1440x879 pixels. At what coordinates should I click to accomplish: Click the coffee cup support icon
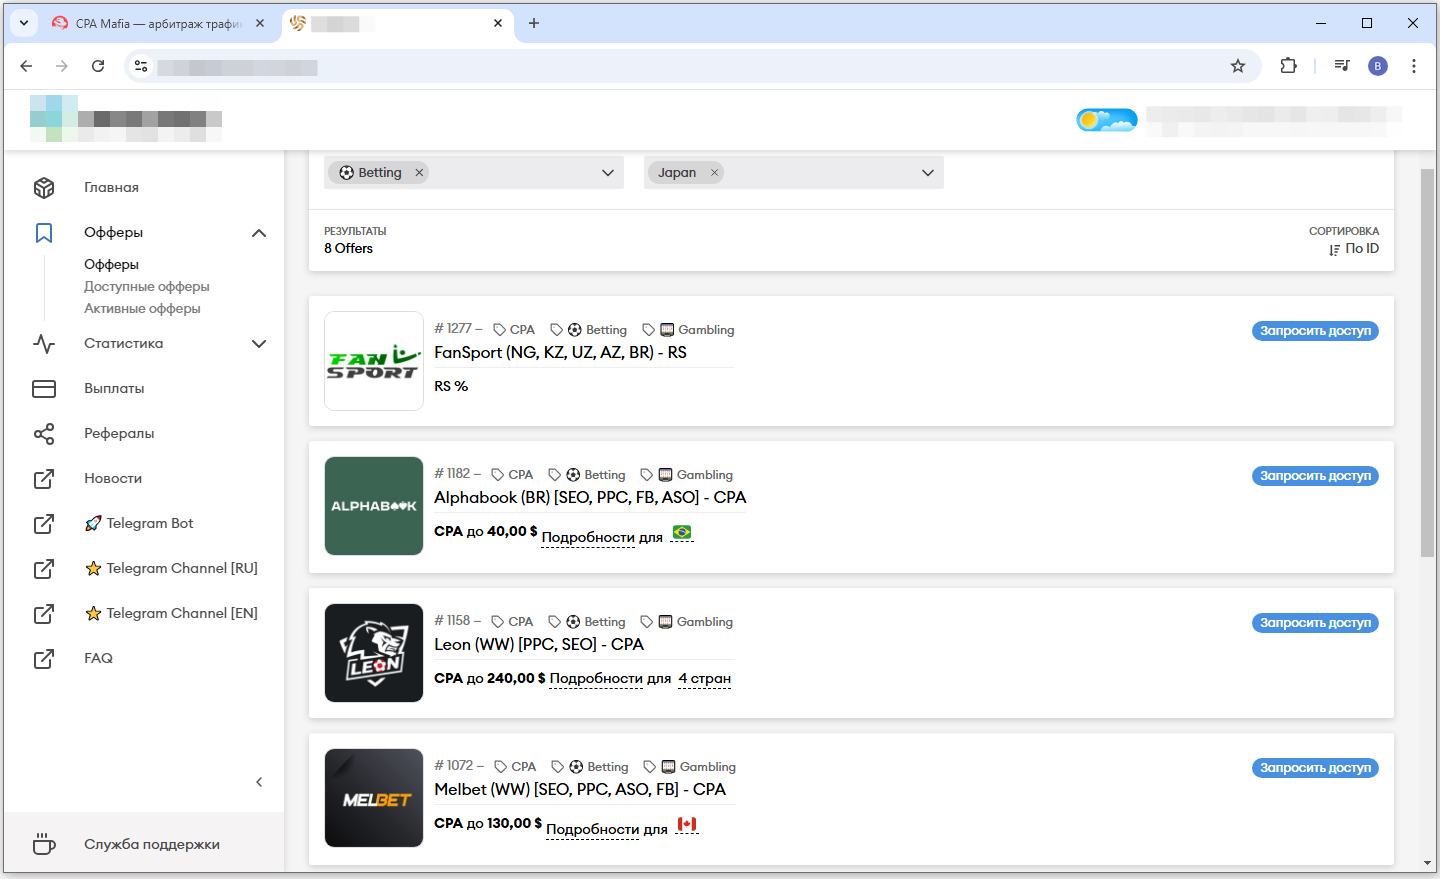[44, 844]
